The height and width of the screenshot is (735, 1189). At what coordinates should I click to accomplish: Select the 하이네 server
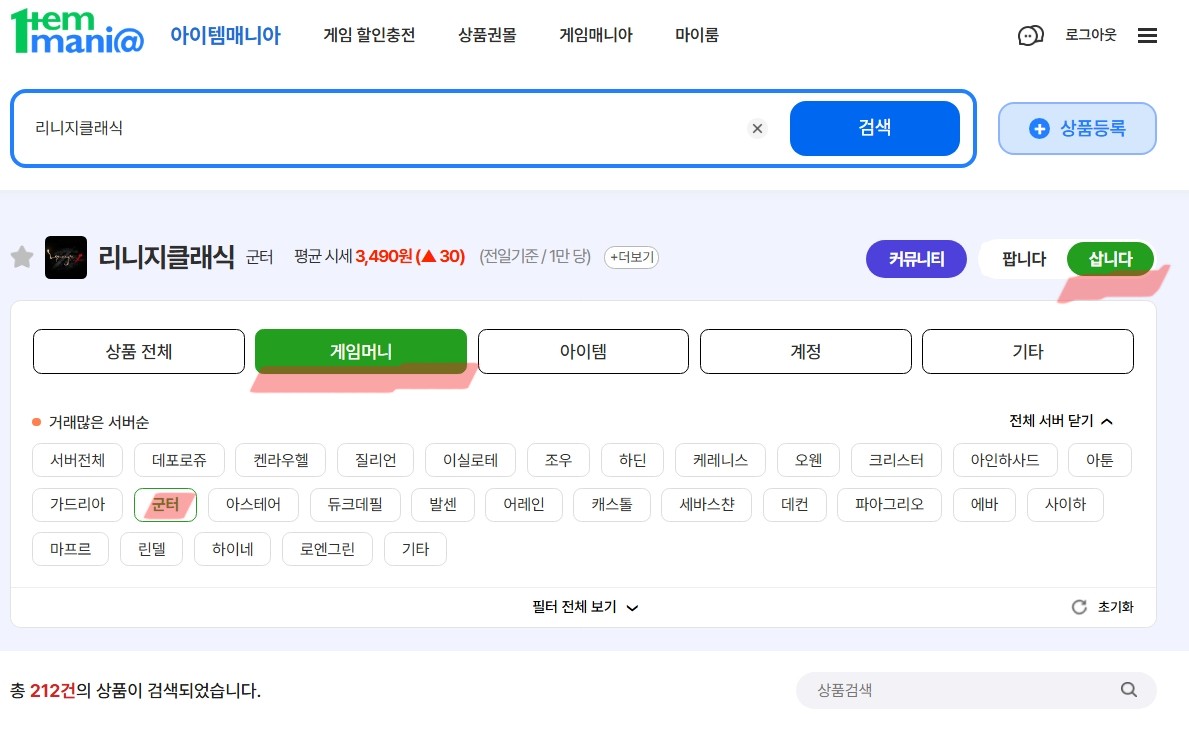click(x=233, y=549)
